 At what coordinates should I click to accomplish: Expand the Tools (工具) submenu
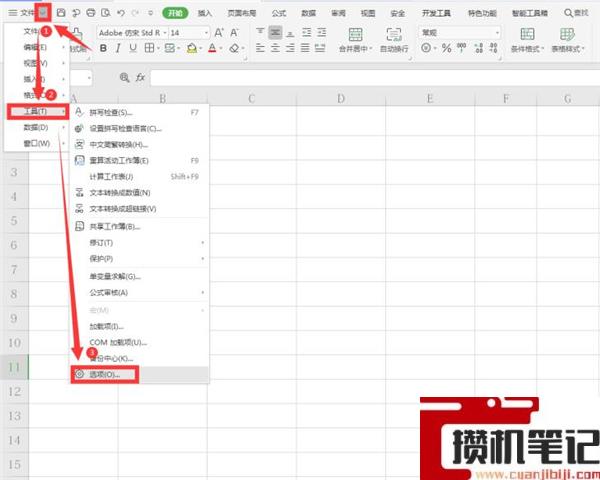click(x=38, y=111)
